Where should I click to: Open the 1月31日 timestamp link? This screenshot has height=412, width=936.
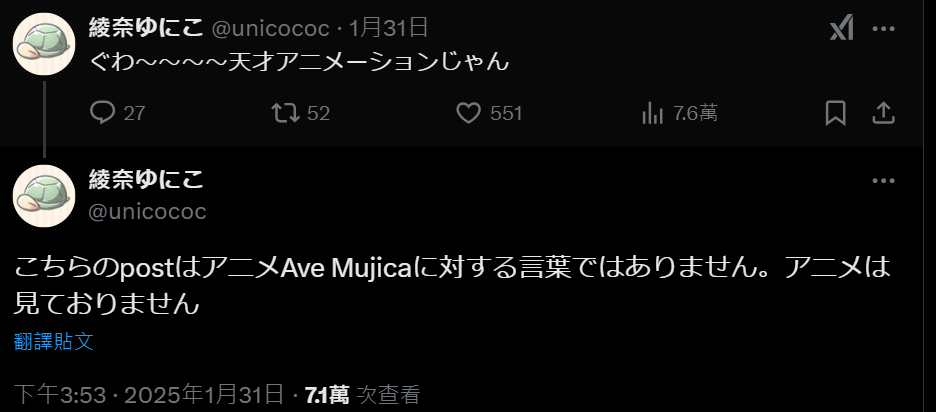(389, 28)
